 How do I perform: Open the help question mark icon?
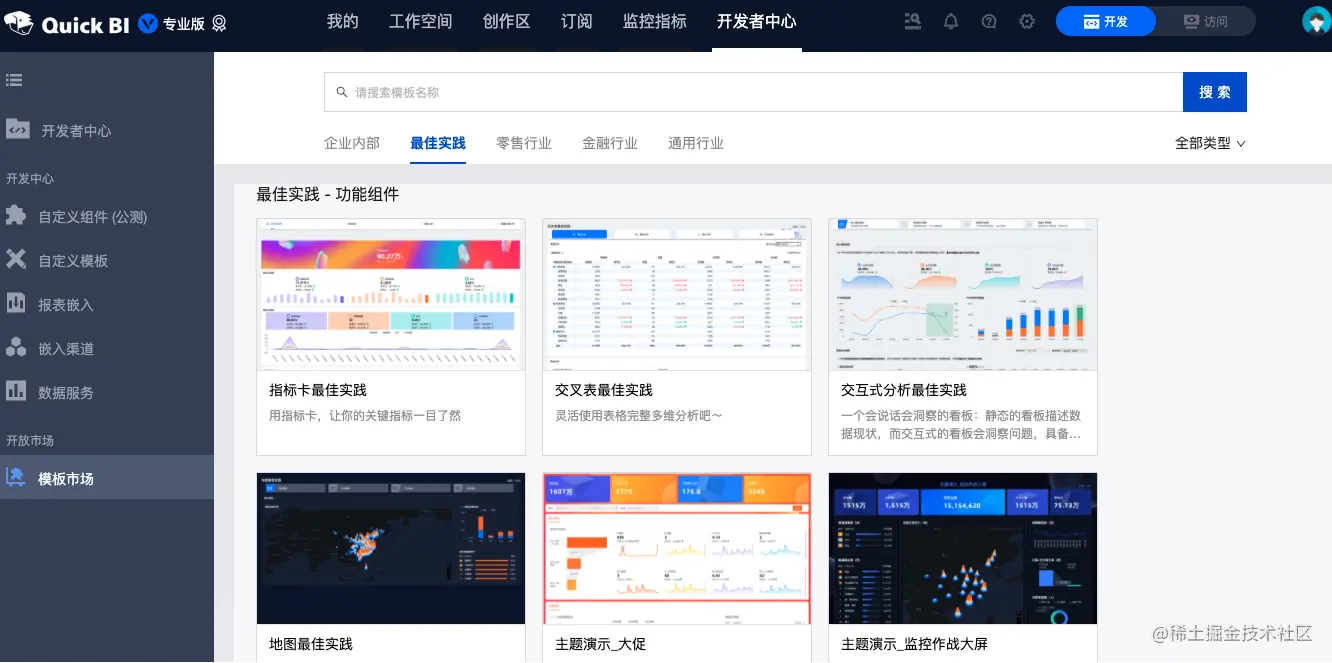pyautogui.click(x=989, y=21)
